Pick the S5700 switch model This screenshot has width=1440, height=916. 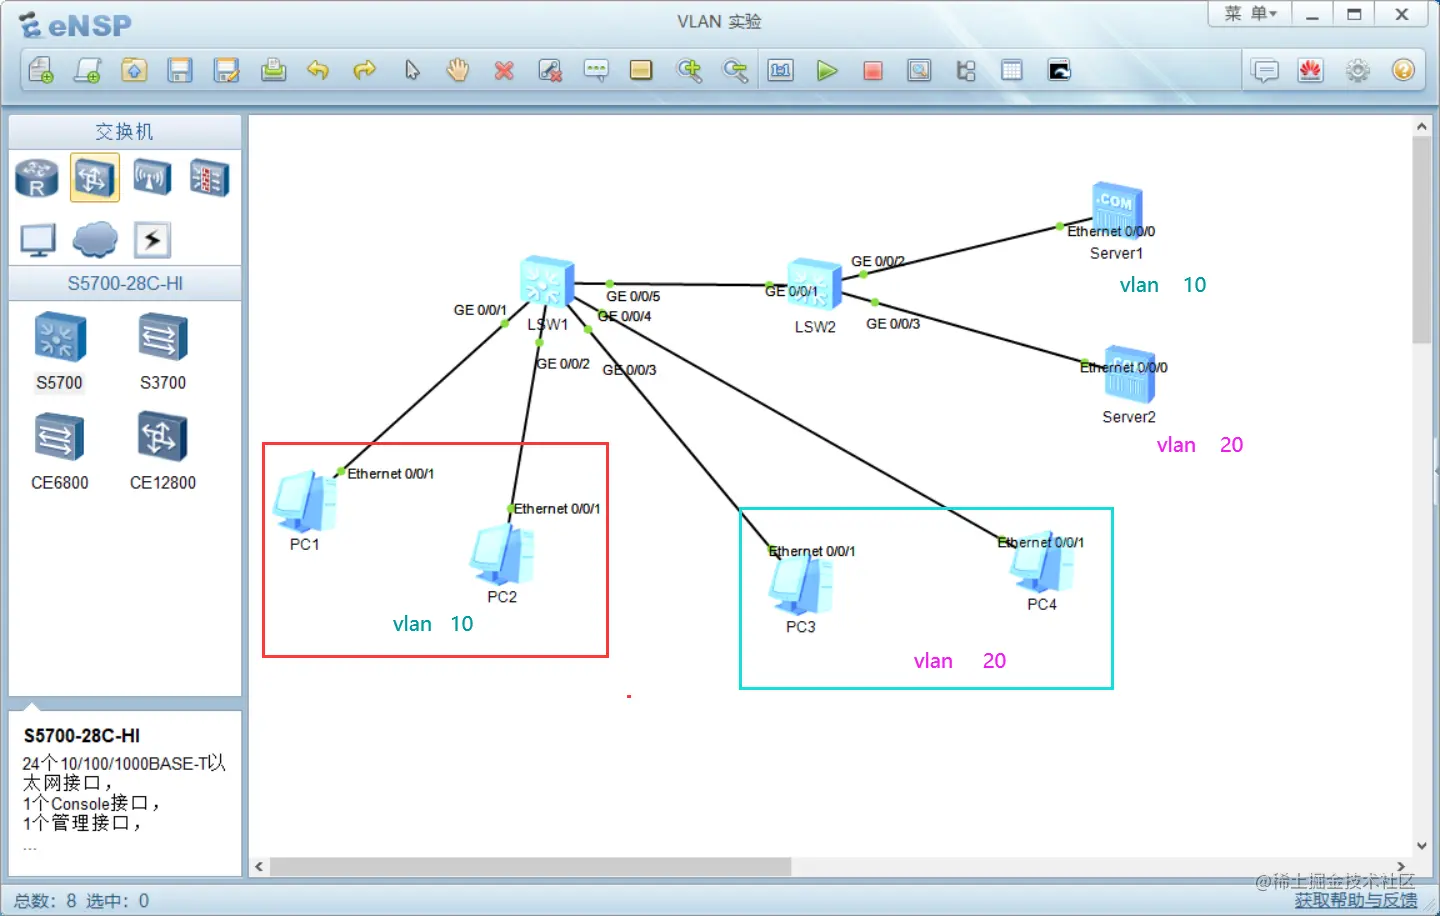59,351
